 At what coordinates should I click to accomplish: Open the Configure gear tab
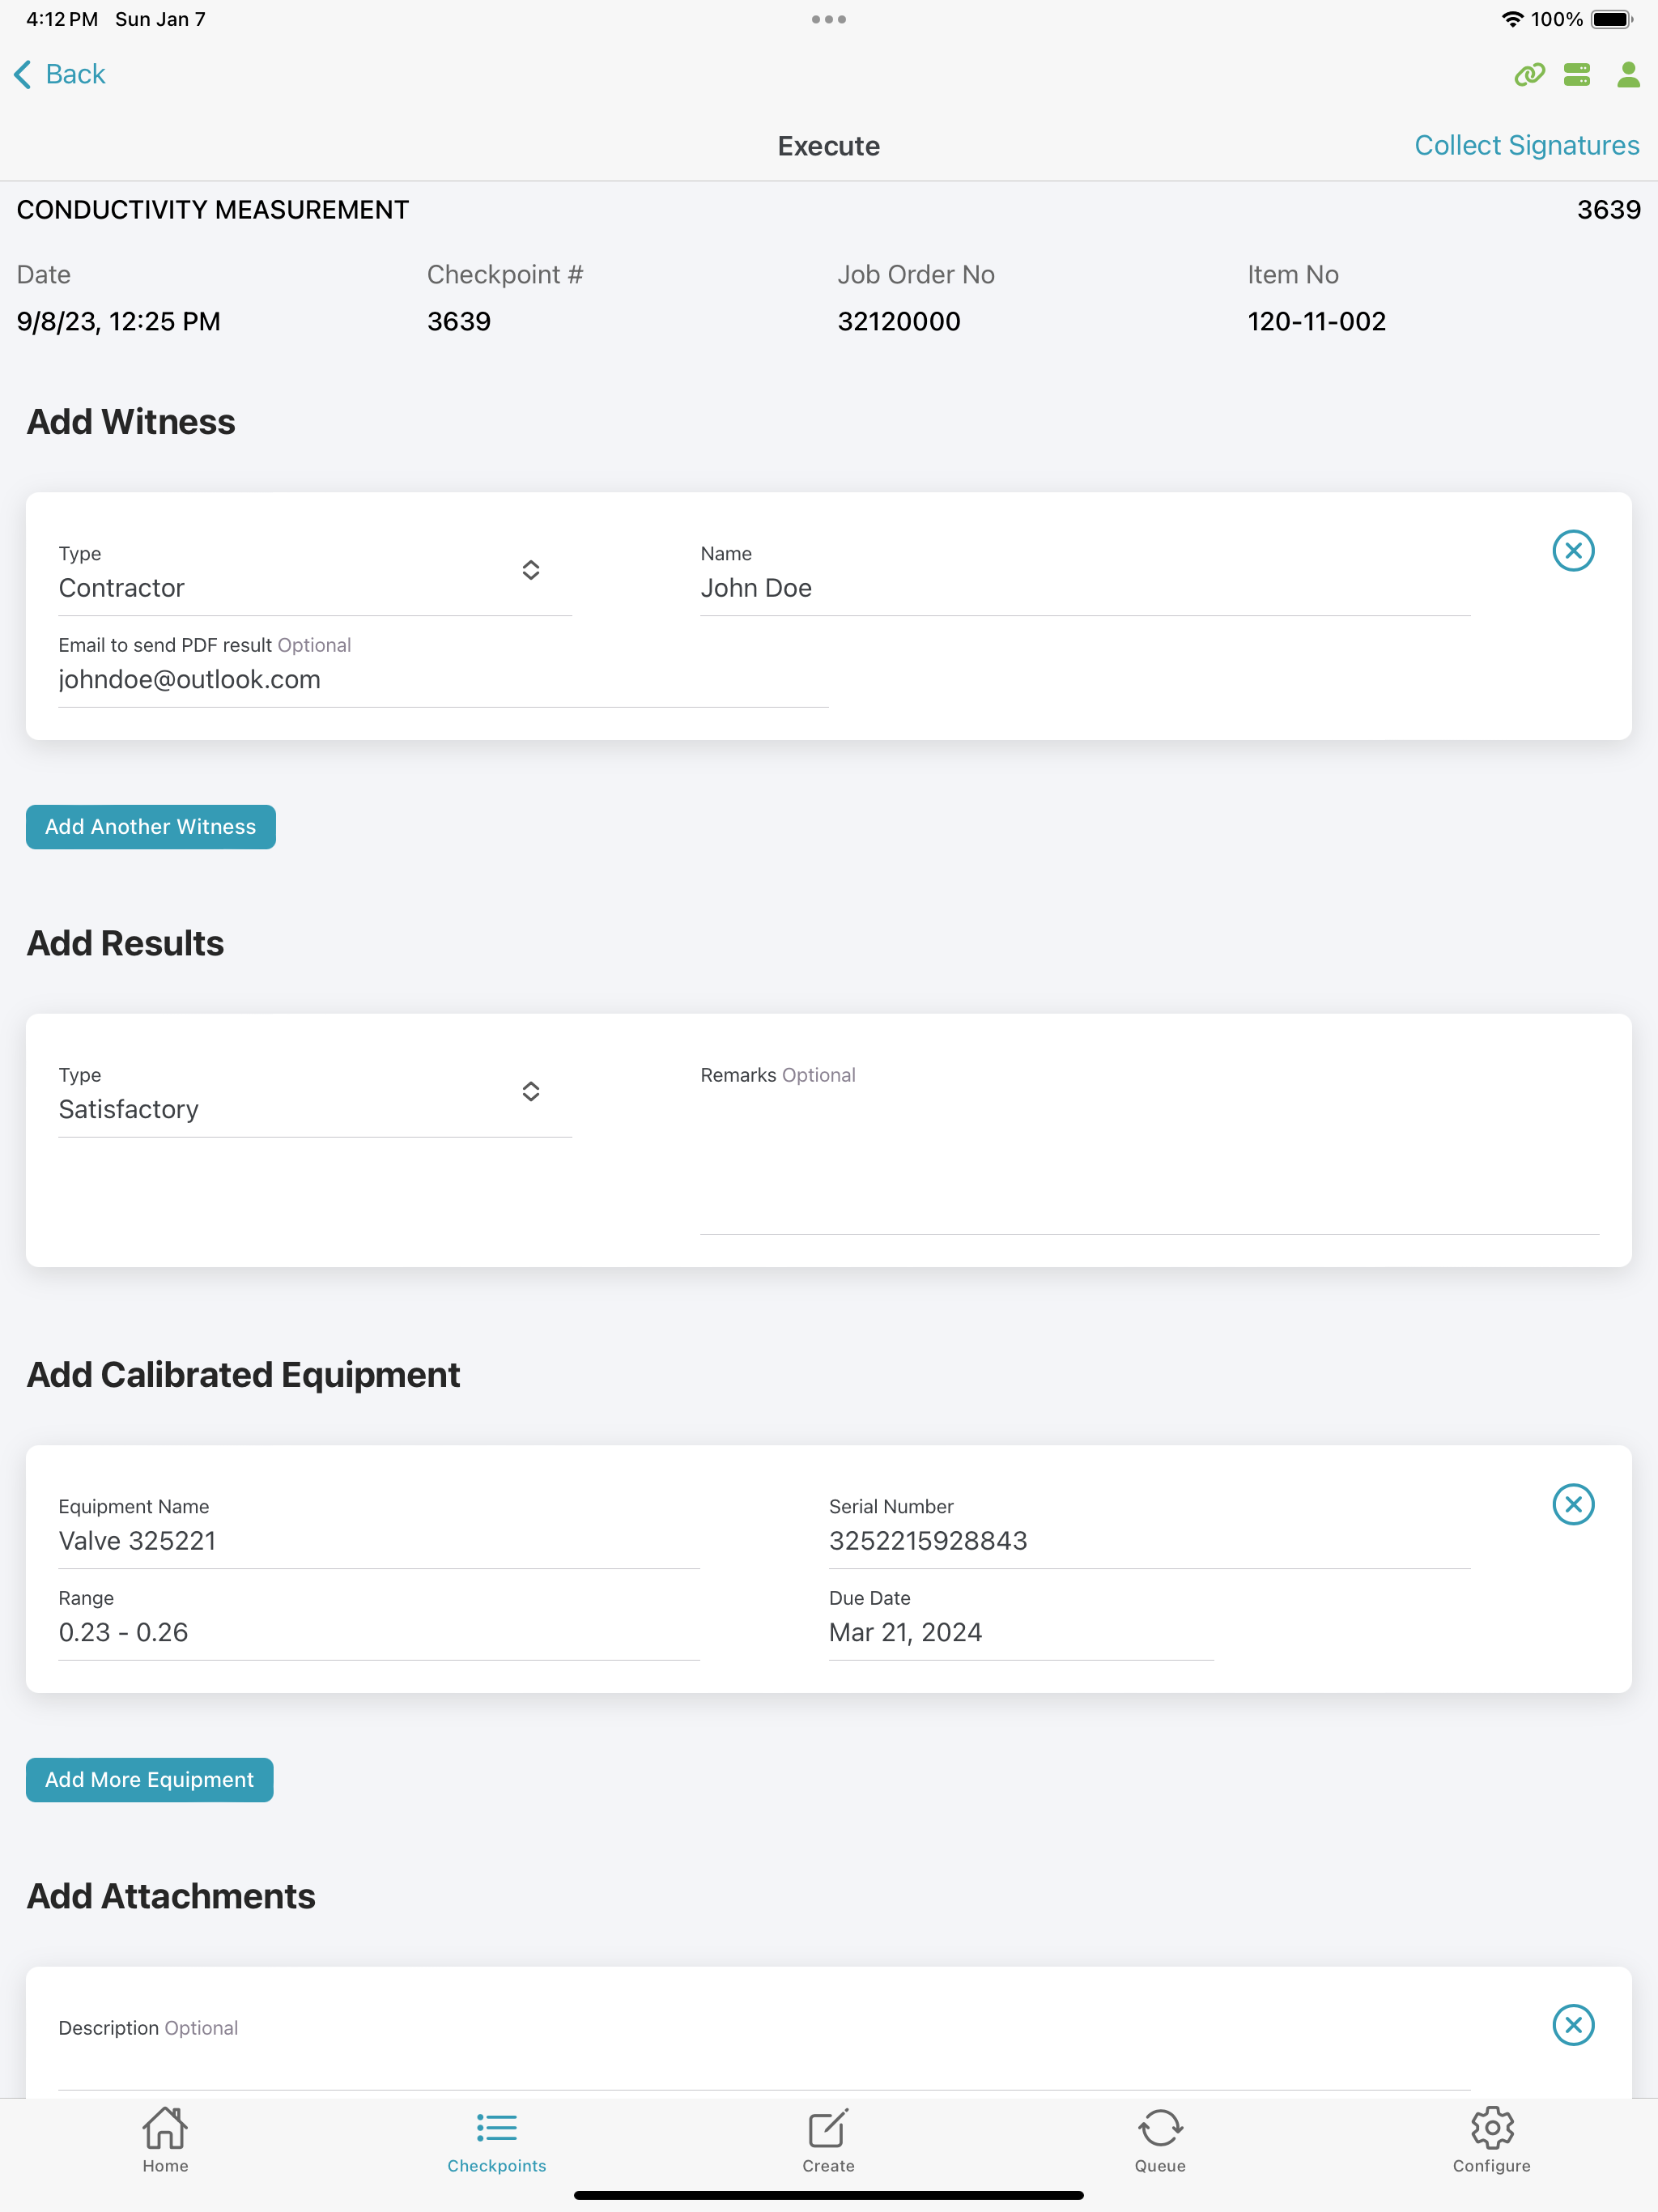[1491, 2140]
